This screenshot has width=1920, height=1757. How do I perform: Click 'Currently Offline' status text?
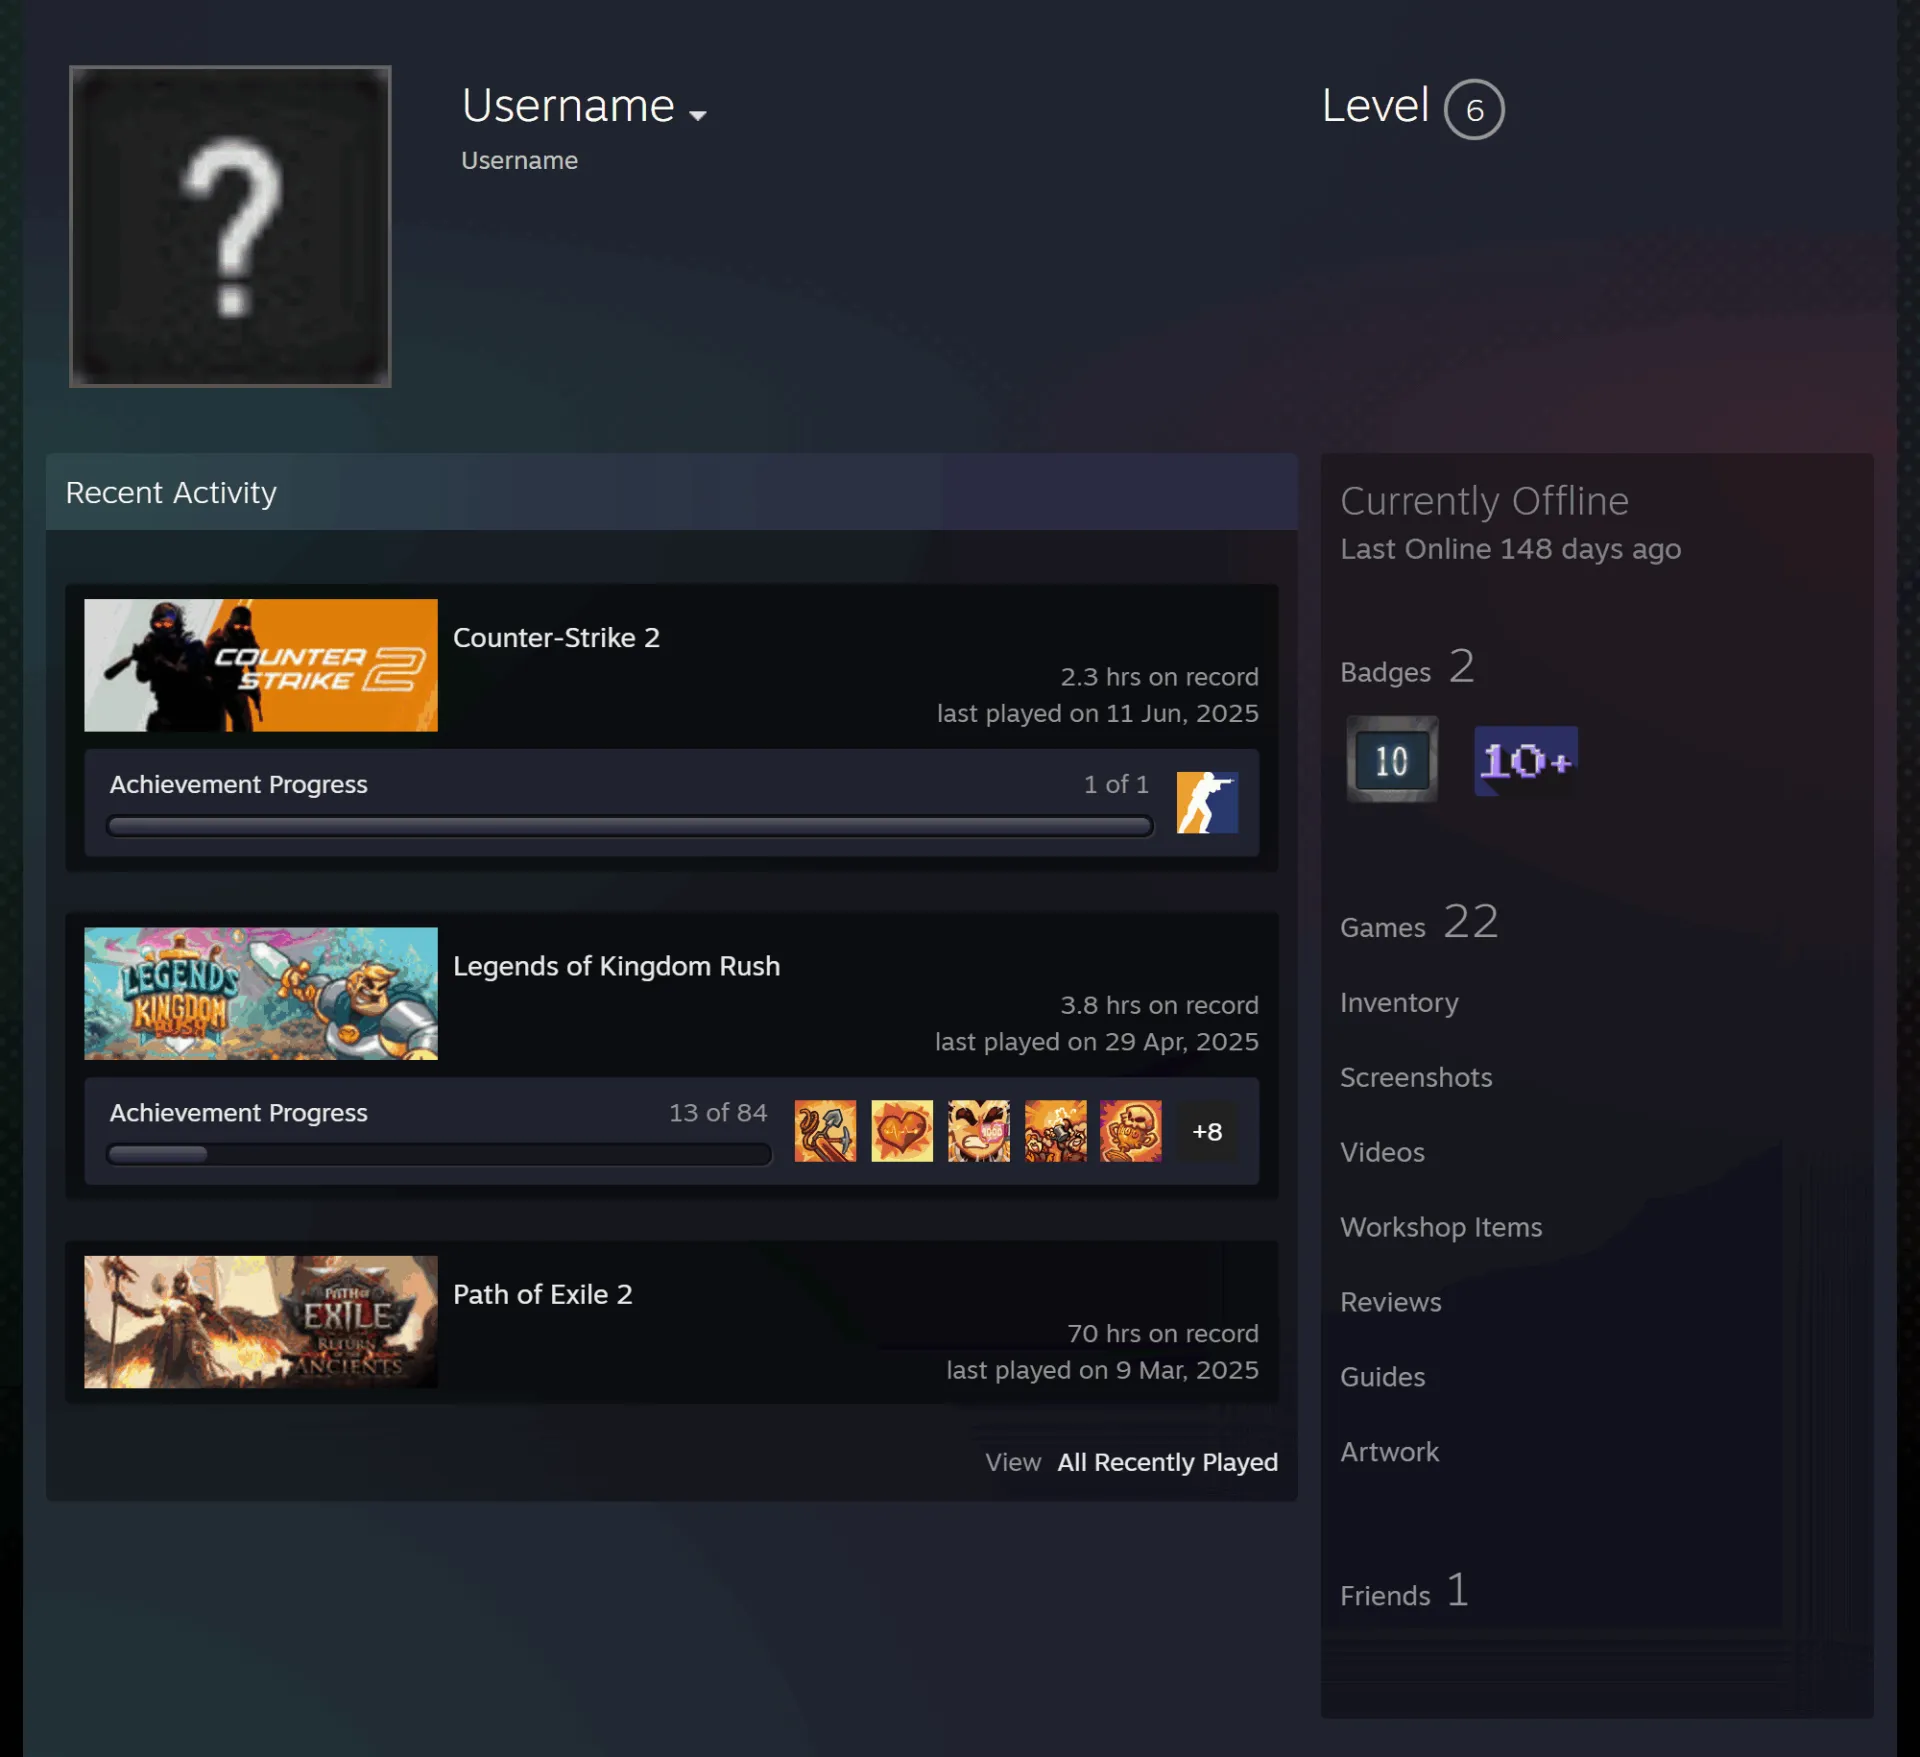(x=1484, y=501)
